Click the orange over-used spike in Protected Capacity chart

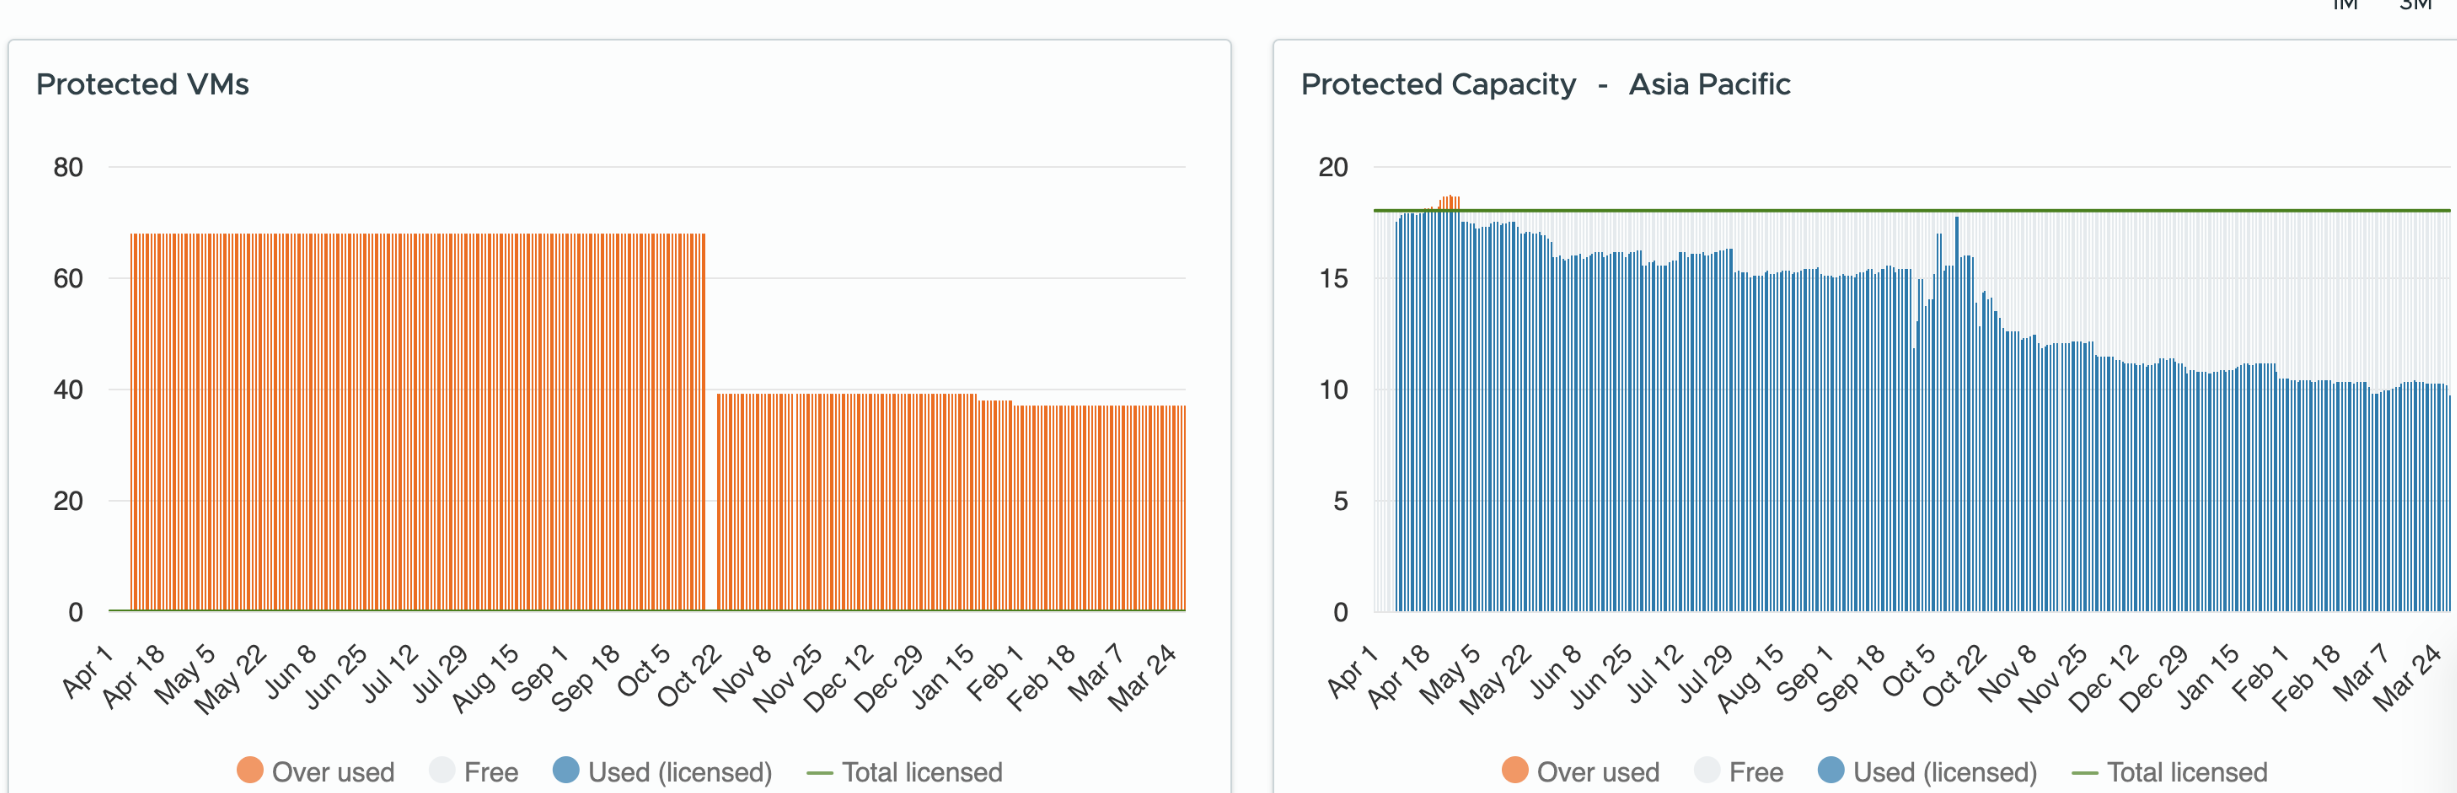pos(1450,201)
